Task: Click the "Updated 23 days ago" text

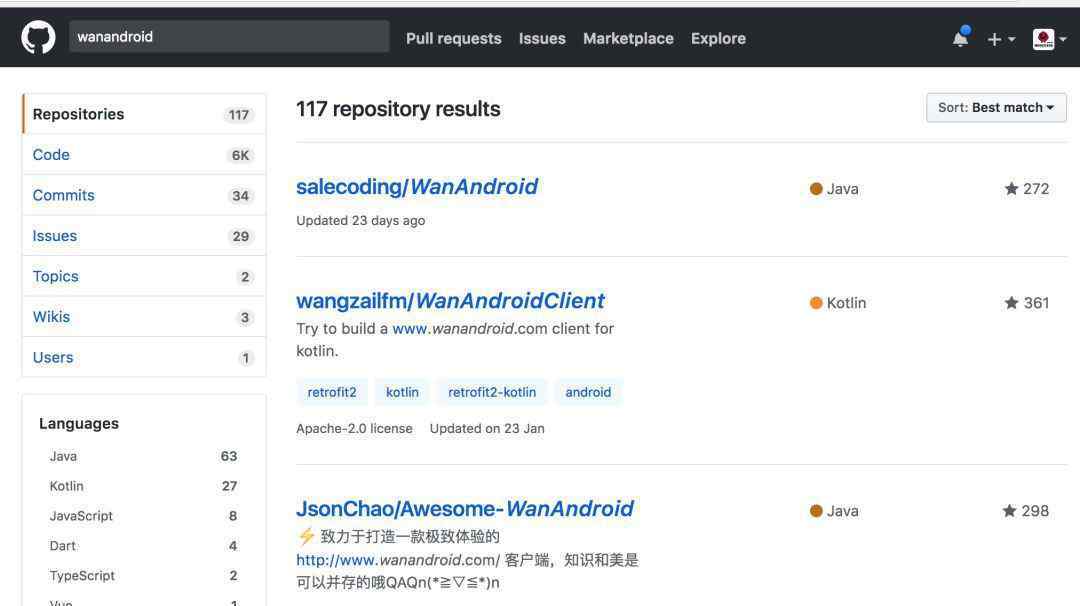Action: click(x=360, y=220)
